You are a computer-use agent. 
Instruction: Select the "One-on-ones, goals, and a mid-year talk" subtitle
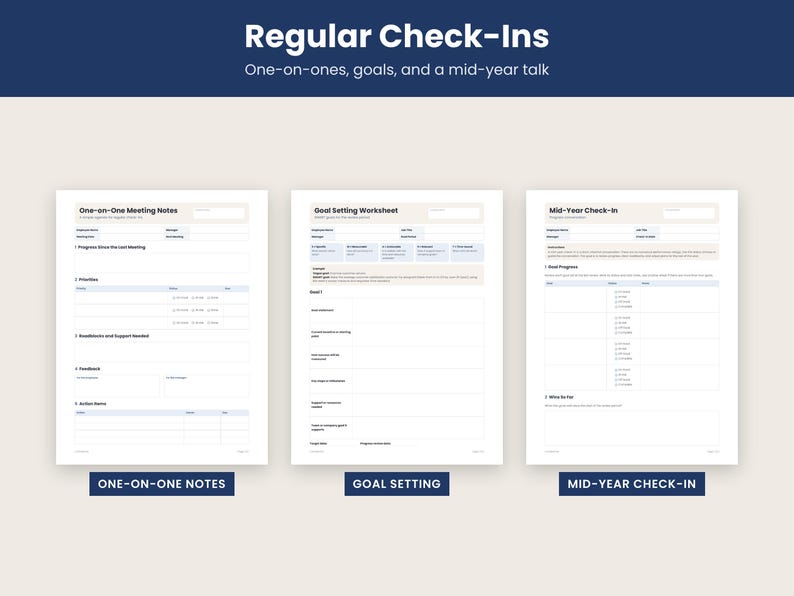[396, 69]
